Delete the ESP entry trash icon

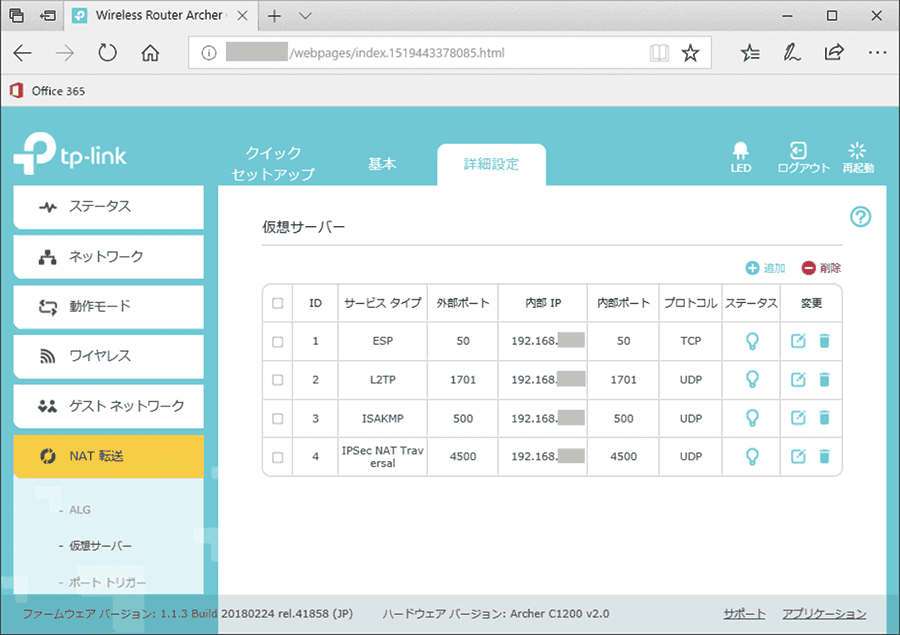click(824, 341)
